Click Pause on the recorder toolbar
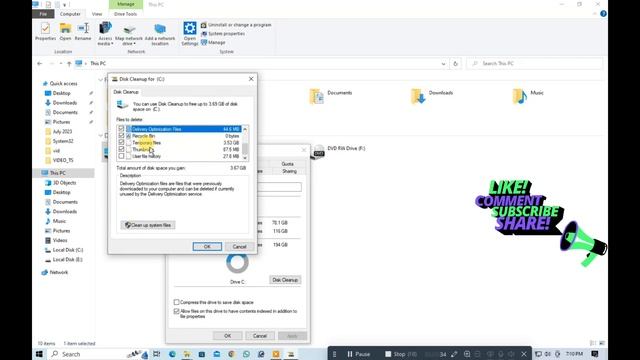 click(x=359, y=354)
